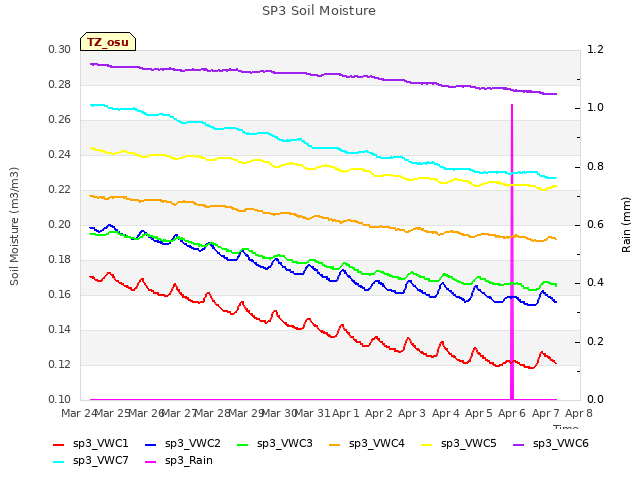Click the Apr 4 x-axis date label
Image resolution: width=640 pixels, height=480 pixels.
point(445,413)
